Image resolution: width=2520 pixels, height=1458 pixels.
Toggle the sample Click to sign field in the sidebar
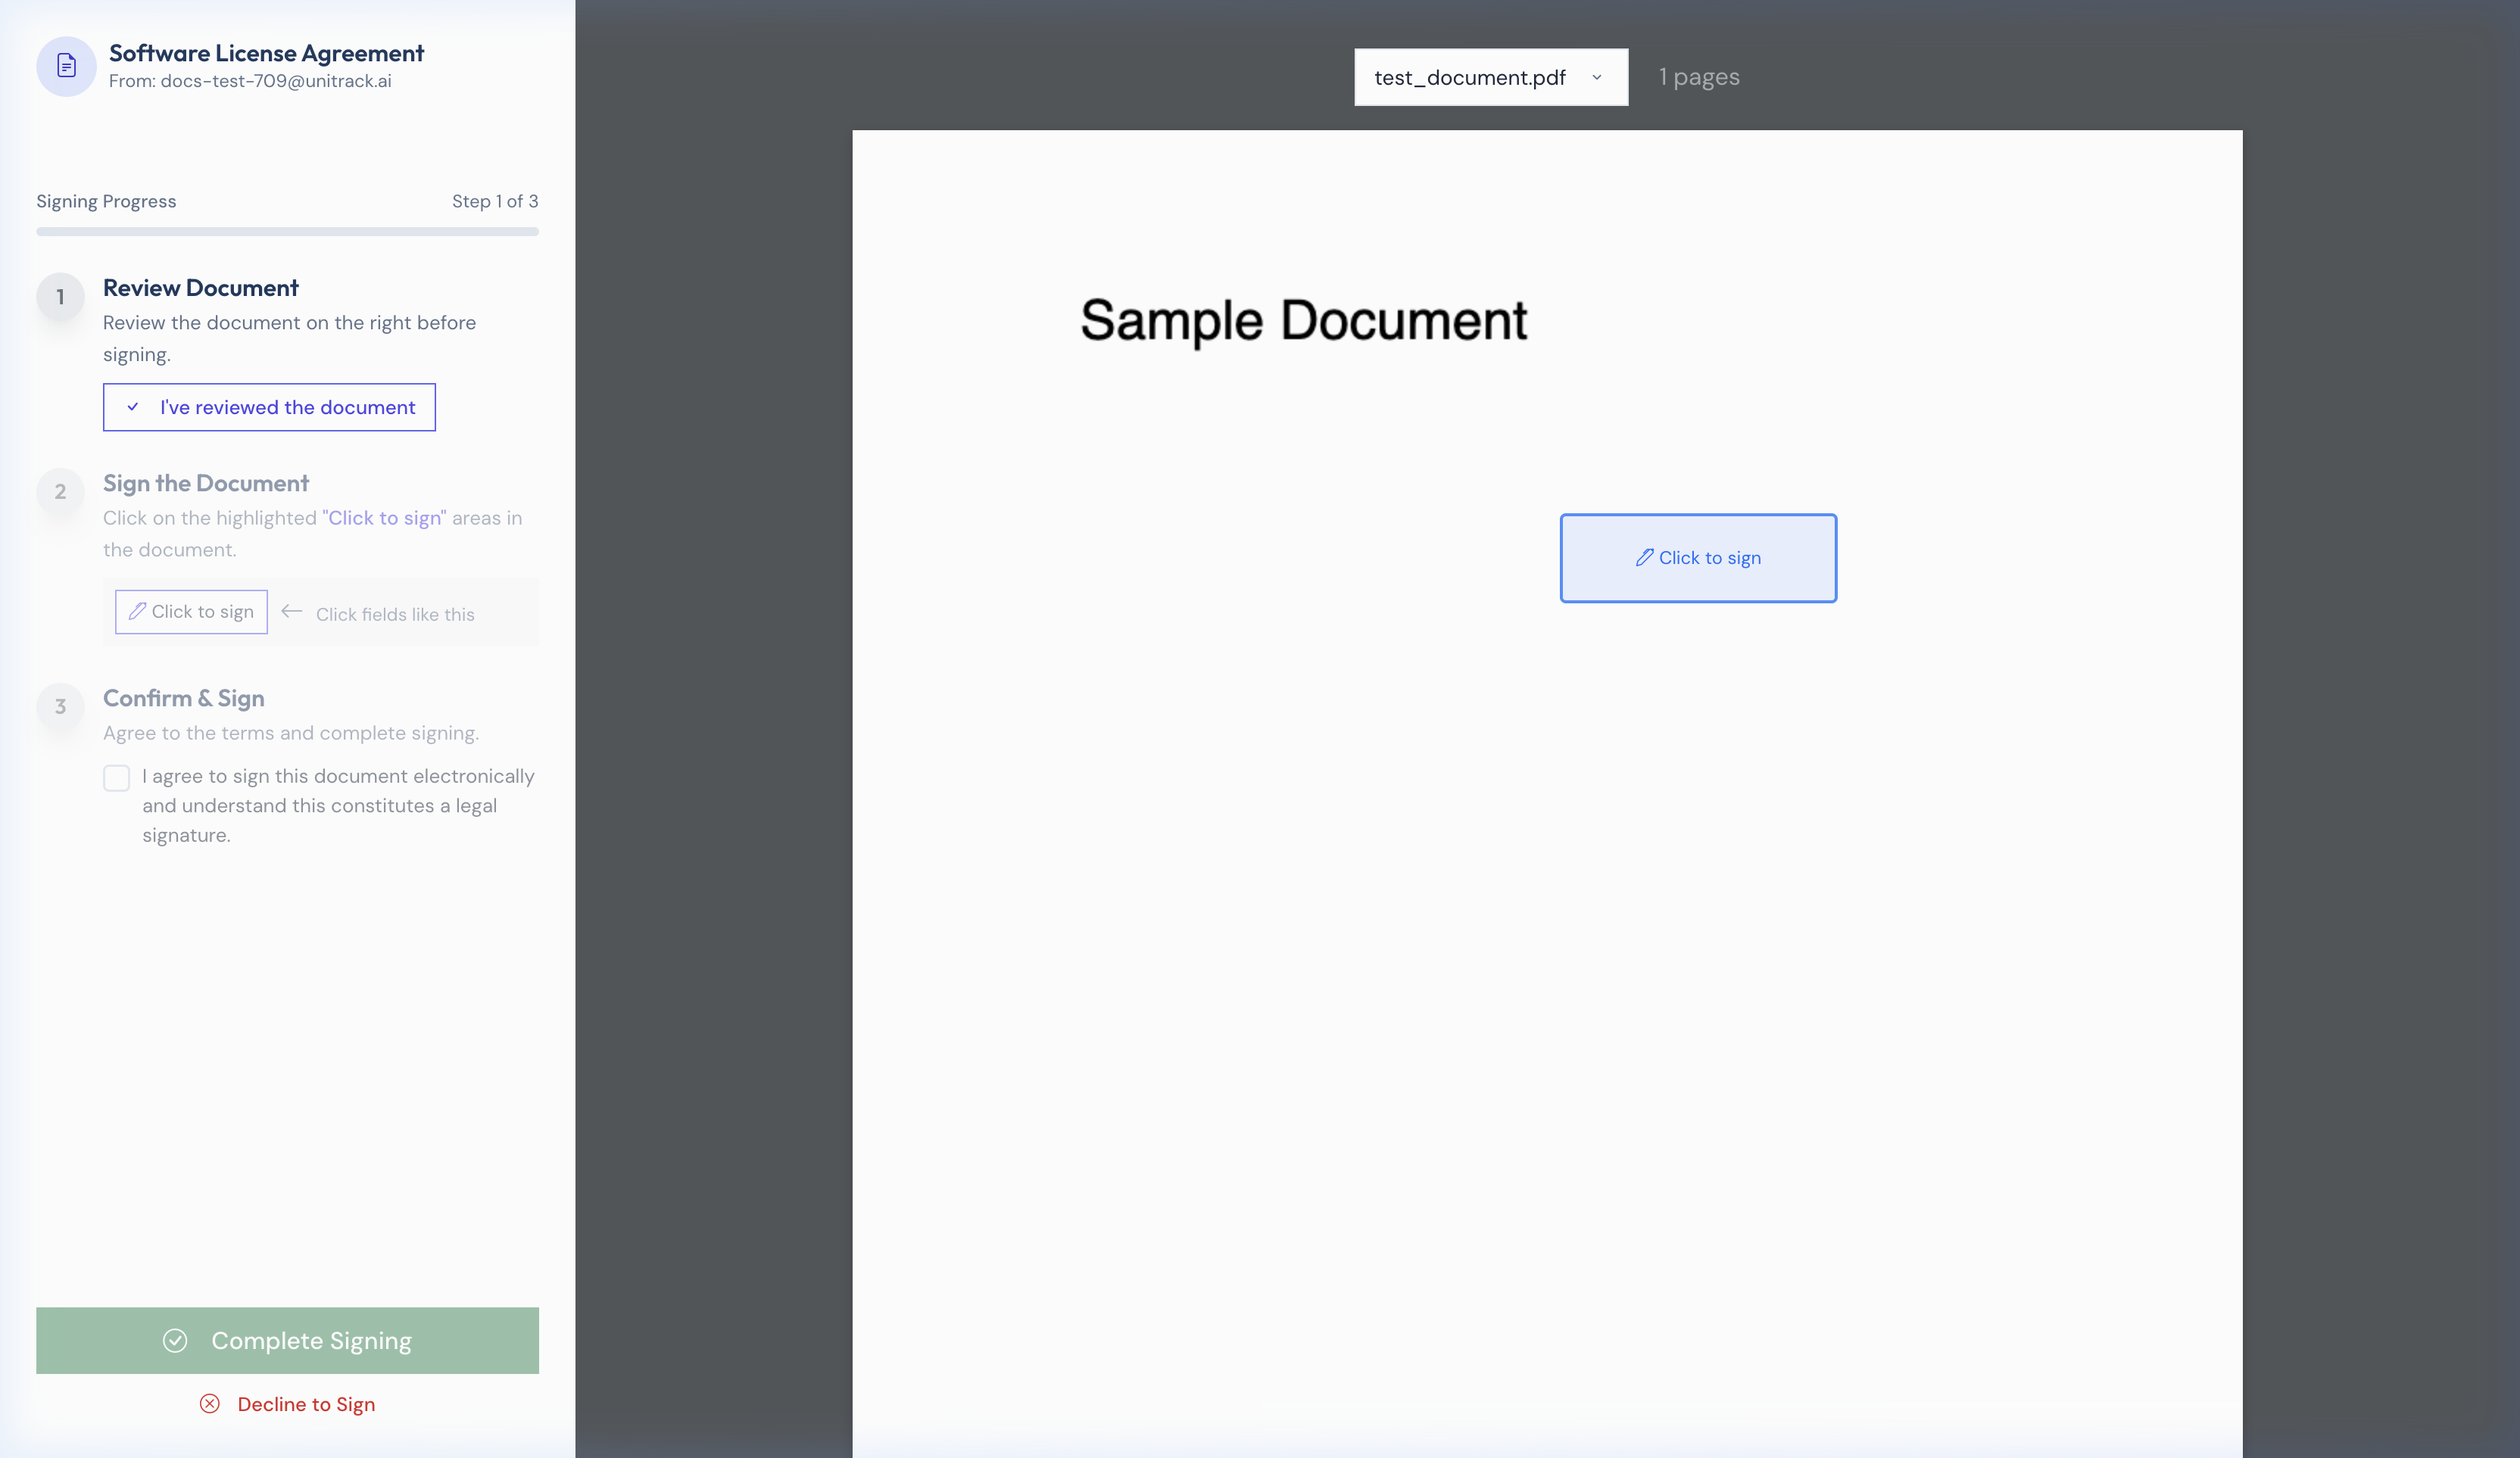(x=190, y=611)
